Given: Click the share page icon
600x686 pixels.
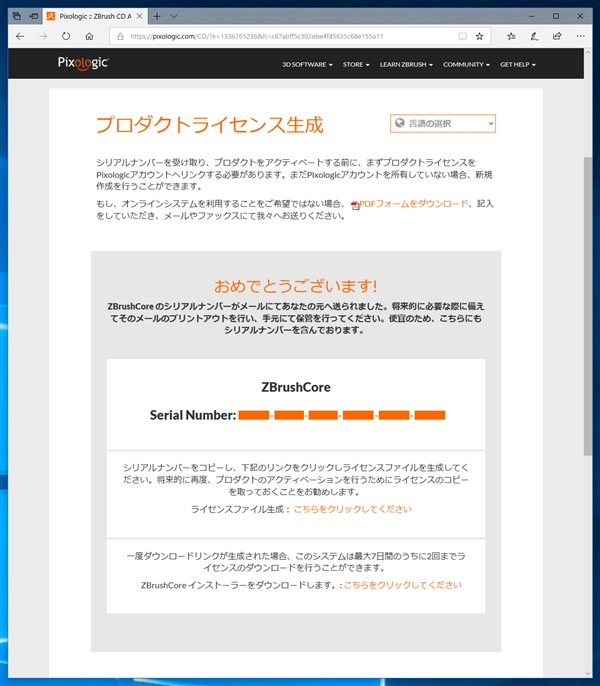Looking at the screenshot, I should click(557, 36).
